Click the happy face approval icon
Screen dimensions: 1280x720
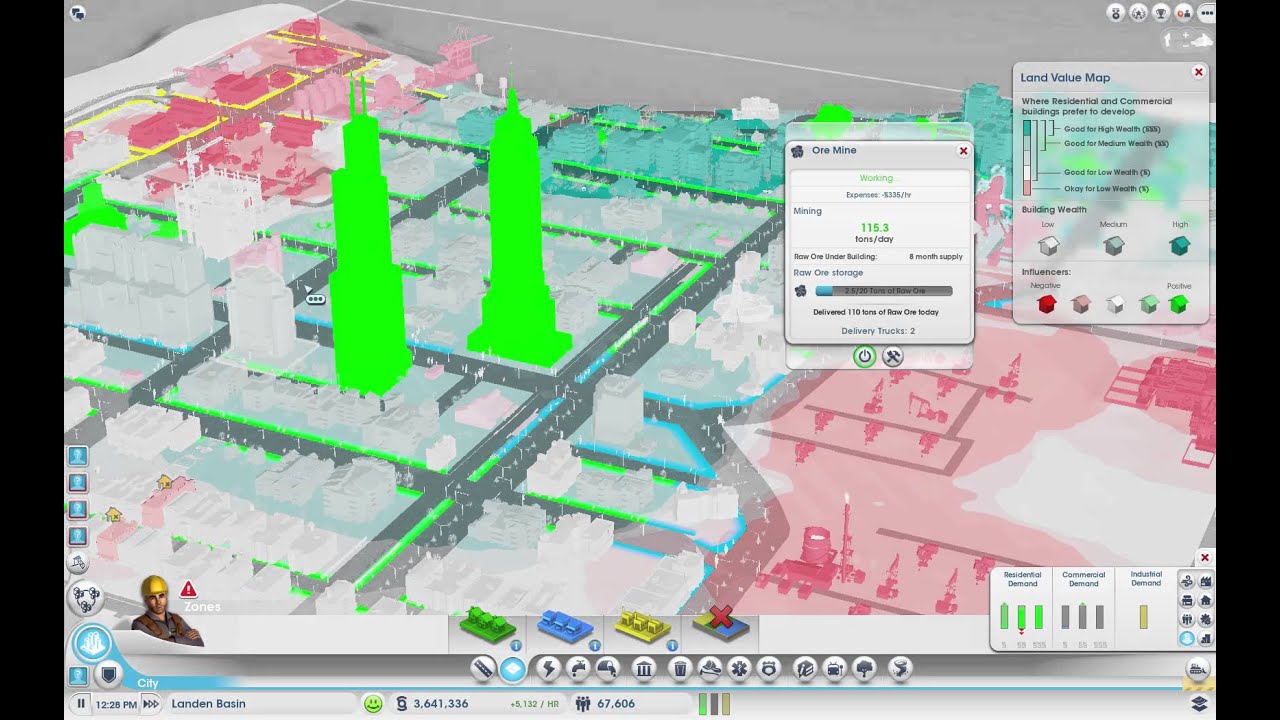(373, 704)
